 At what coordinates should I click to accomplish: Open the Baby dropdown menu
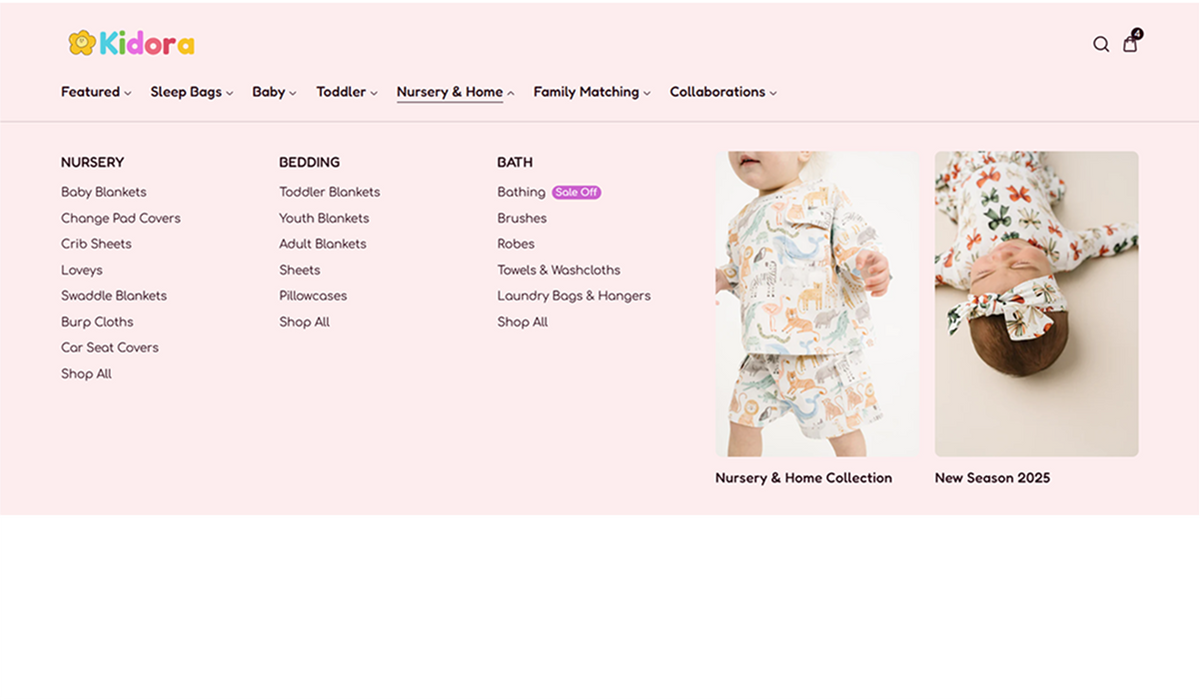point(274,92)
